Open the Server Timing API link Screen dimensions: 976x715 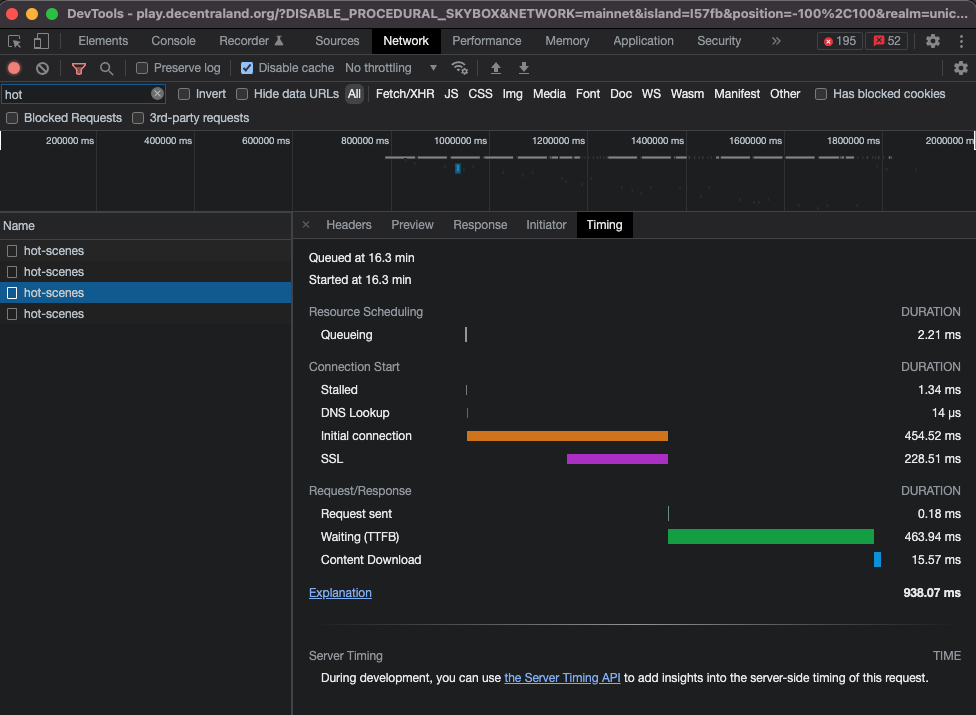coord(562,678)
